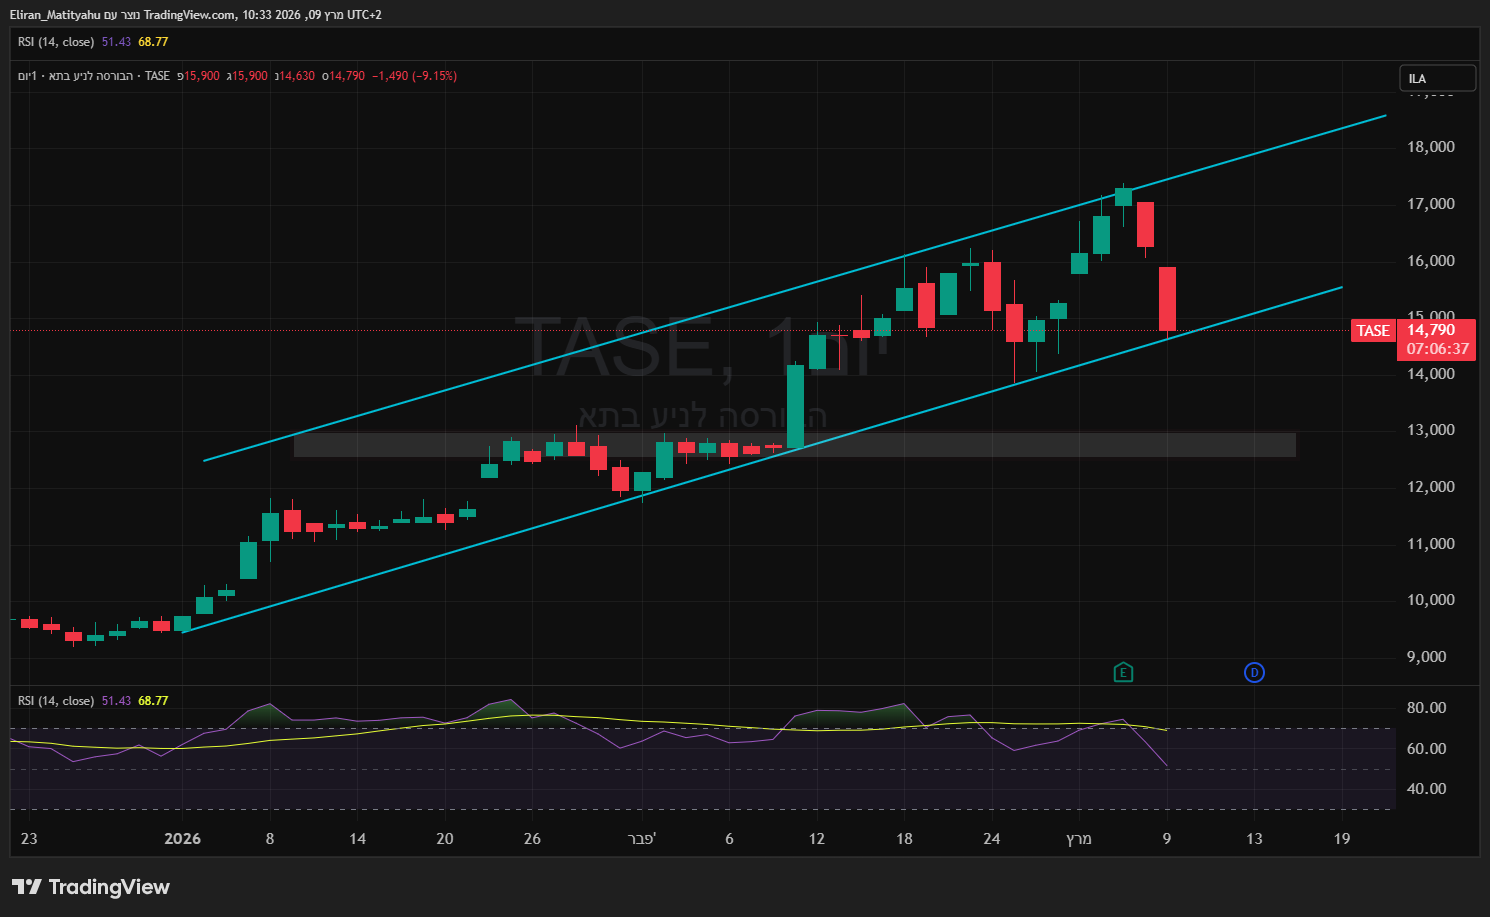Select the upper cyan channel trendline
The image size is (1490, 917).
(x=795, y=288)
